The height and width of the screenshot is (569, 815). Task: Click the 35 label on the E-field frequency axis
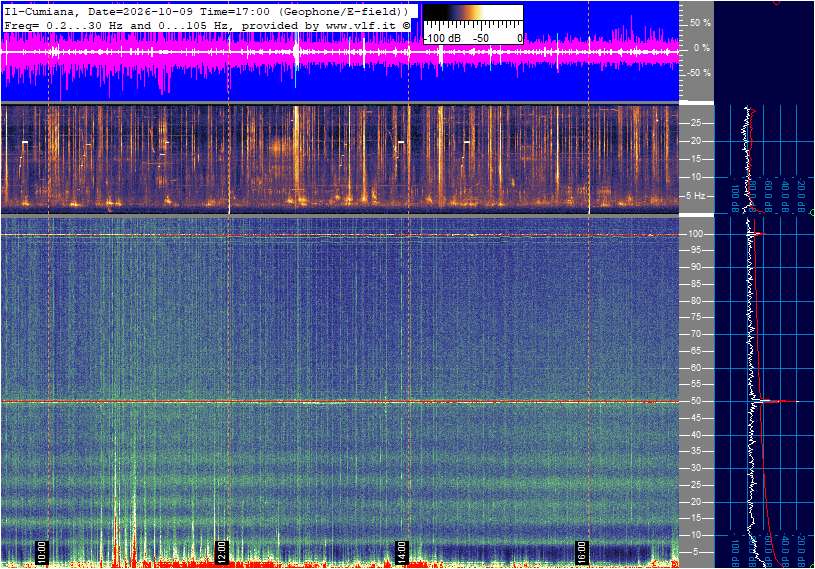pyautogui.click(x=696, y=452)
